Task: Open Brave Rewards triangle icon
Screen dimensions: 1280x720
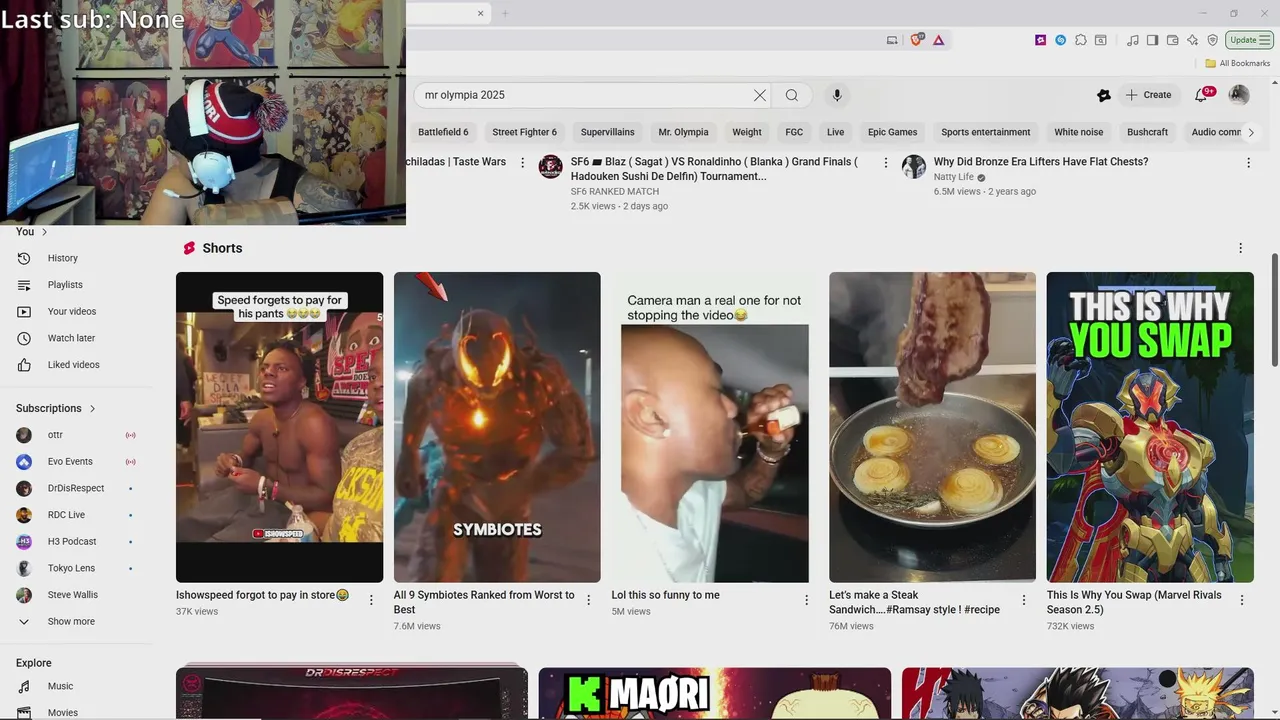Action: [x=938, y=40]
